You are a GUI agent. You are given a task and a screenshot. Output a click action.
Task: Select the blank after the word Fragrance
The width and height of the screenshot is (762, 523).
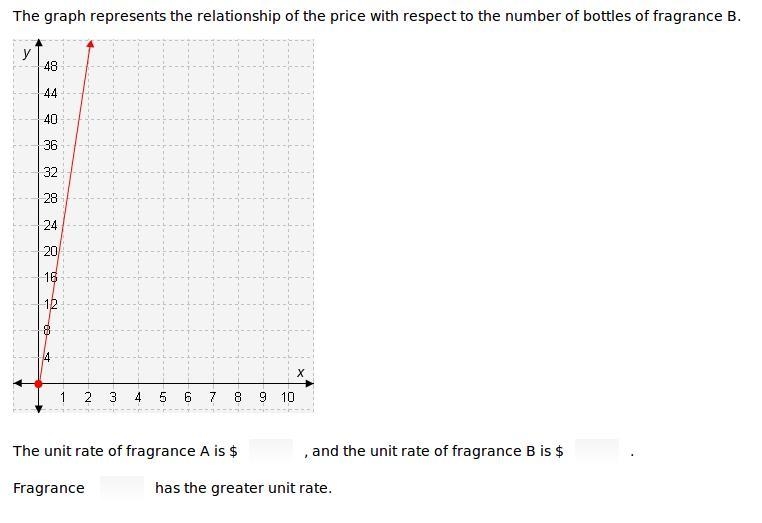(x=122, y=488)
